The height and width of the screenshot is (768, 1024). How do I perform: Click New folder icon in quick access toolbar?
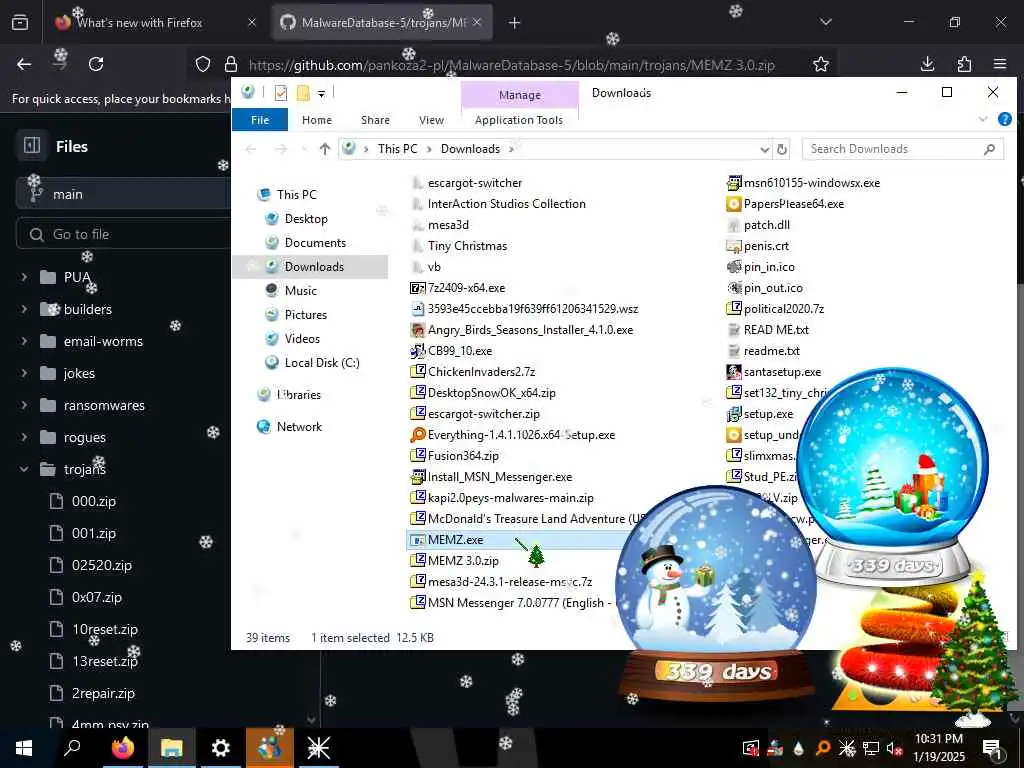(303, 93)
